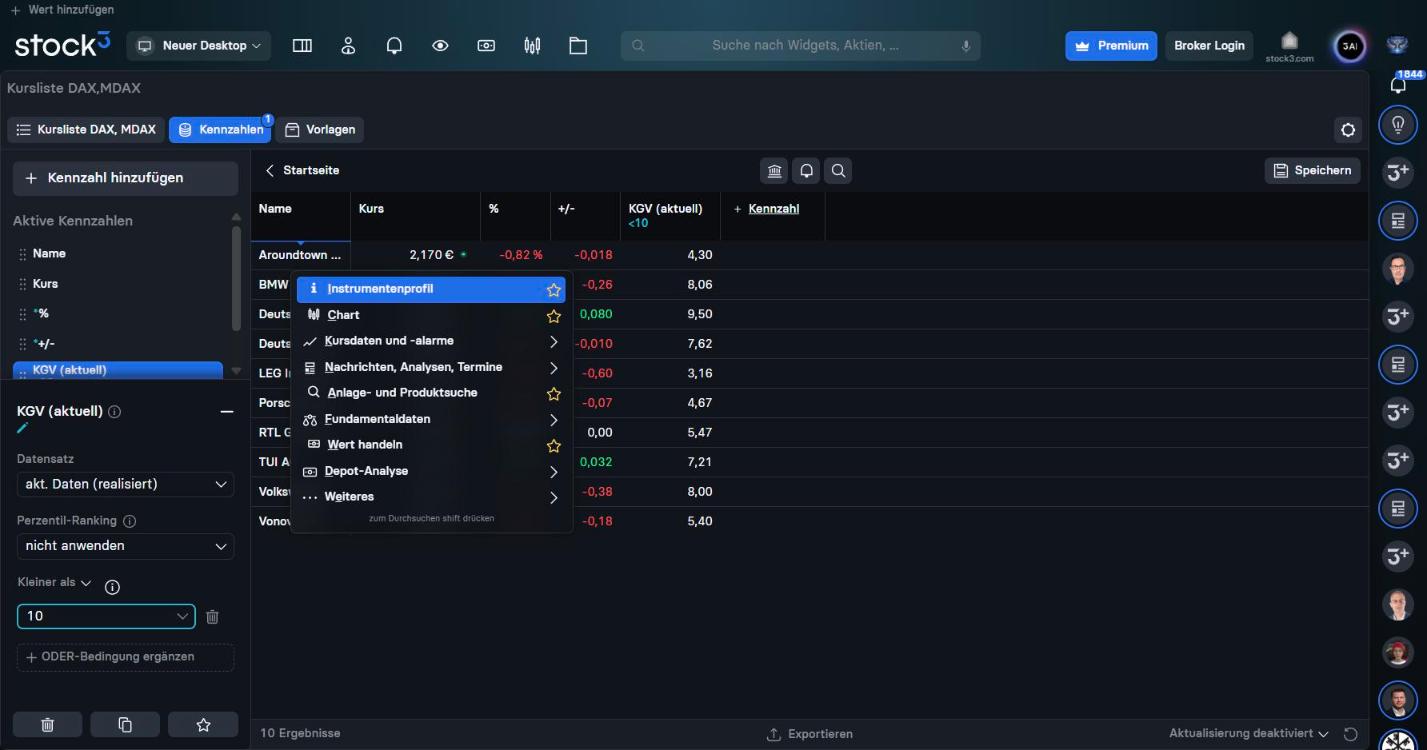Image resolution: width=1427 pixels, height=750 pixels.
Task: Click the folder icon in the top toolbar
Action: (x=578, y=46)
